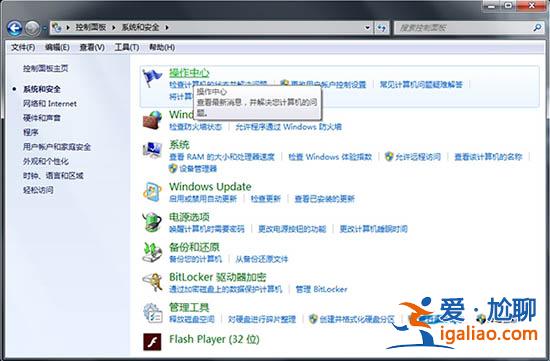Click the Control Panel icon in the address bar
550x361 pixels.
tap(57, 27)
